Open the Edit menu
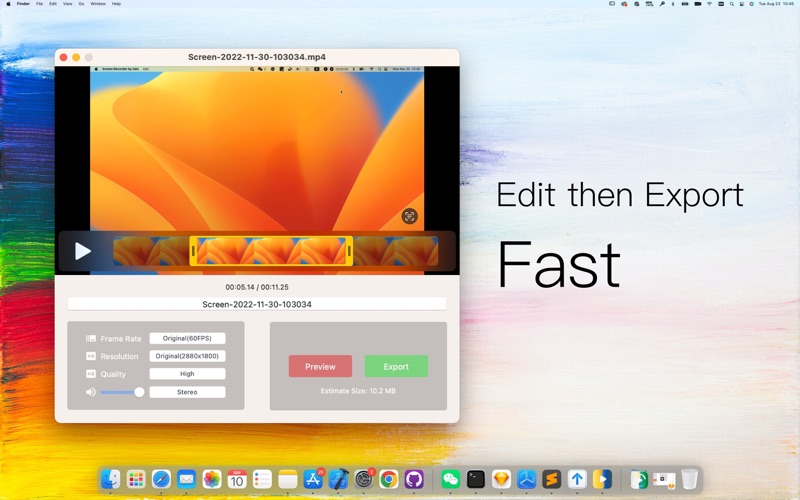The width and height of the screenshot is (800, 500). click(x=53, y=4)
